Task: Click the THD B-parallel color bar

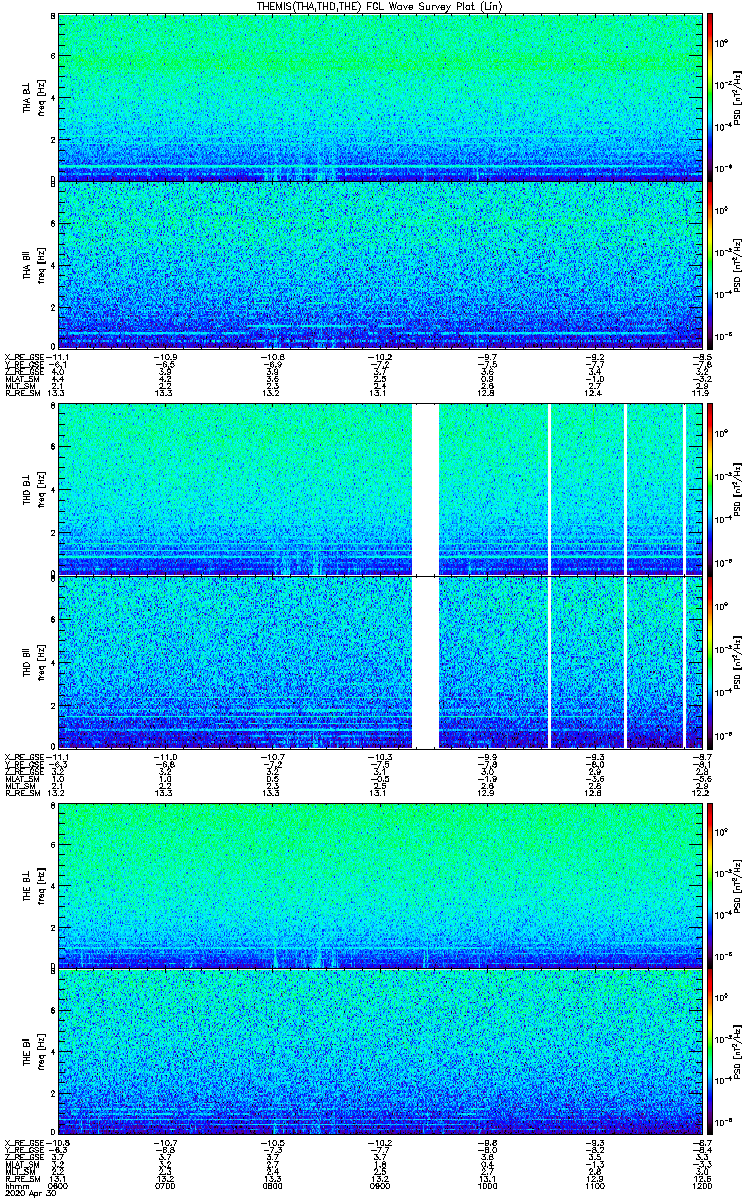Action: pyautogui.click(x=711, y=662)
